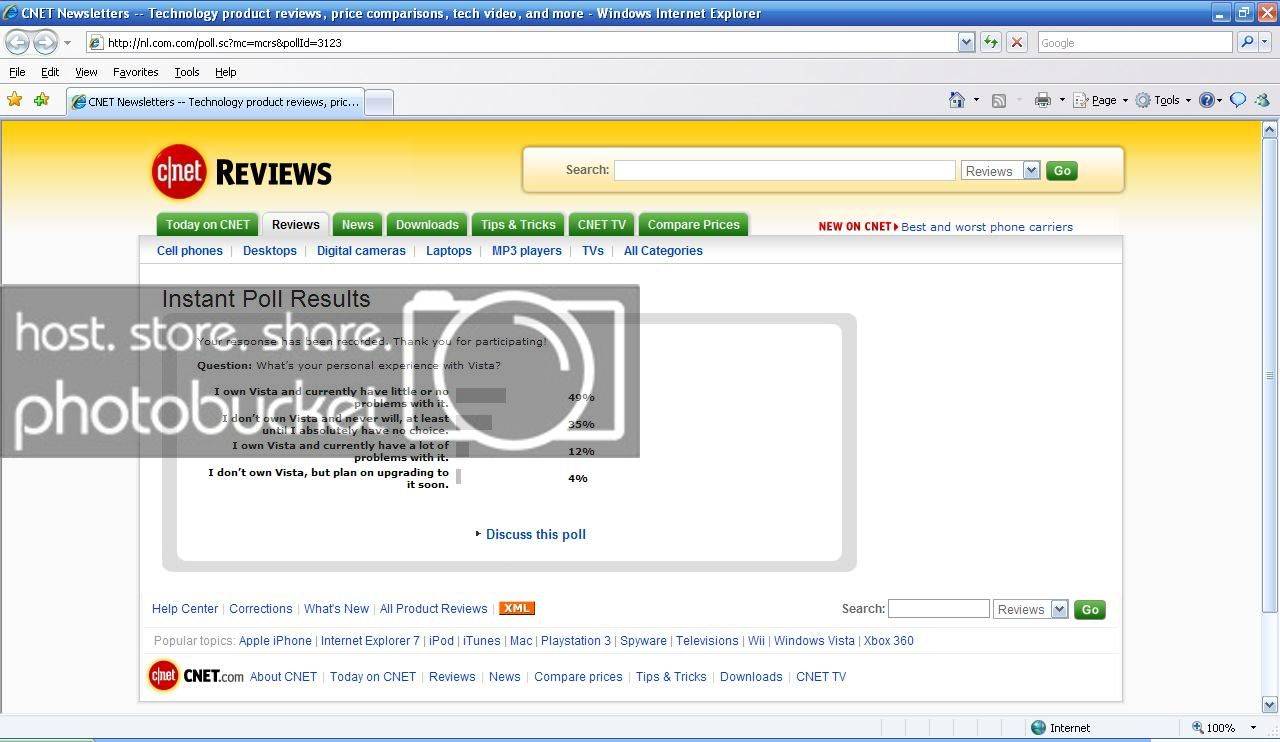Open About CNET footer link

(x=283, y=677)
